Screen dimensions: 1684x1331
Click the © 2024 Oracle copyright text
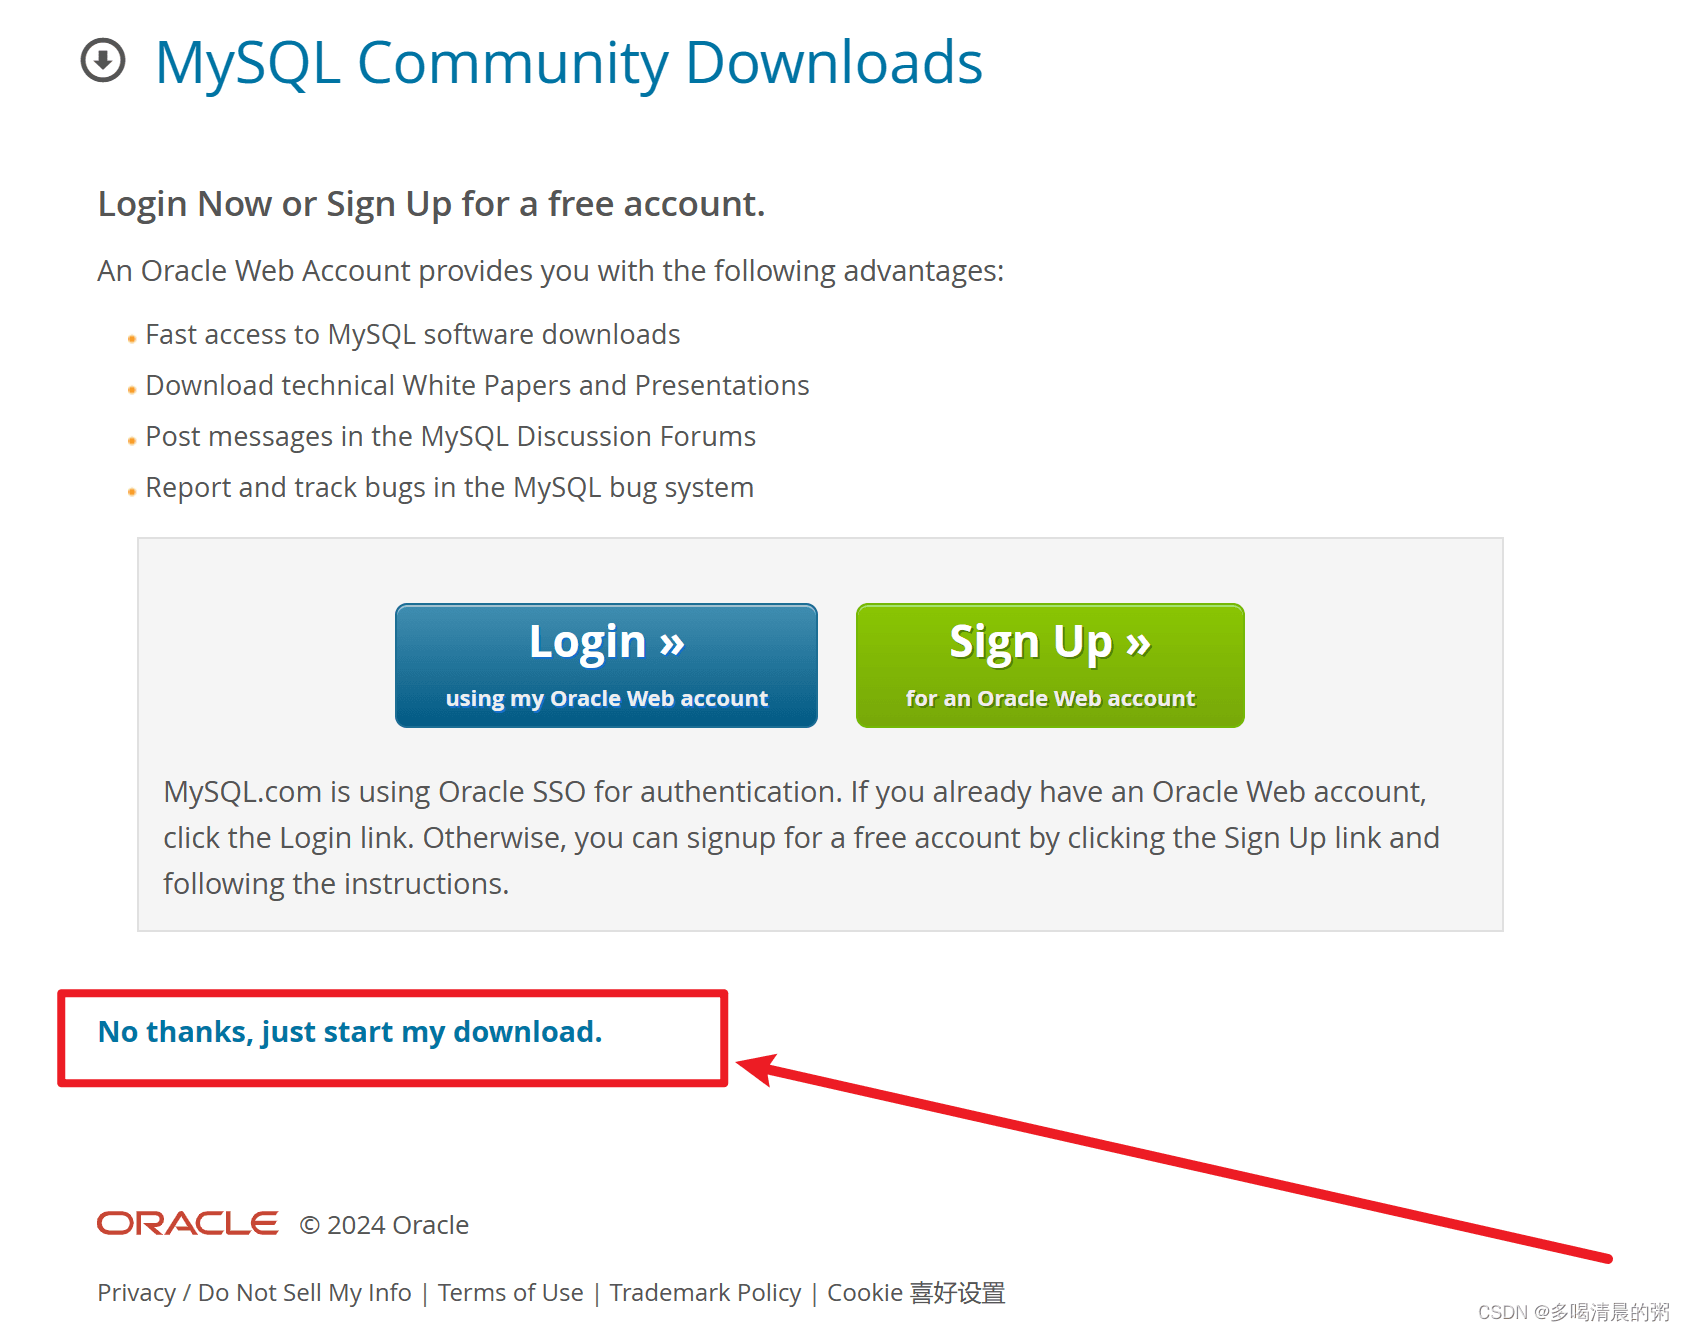(384, 1225)
